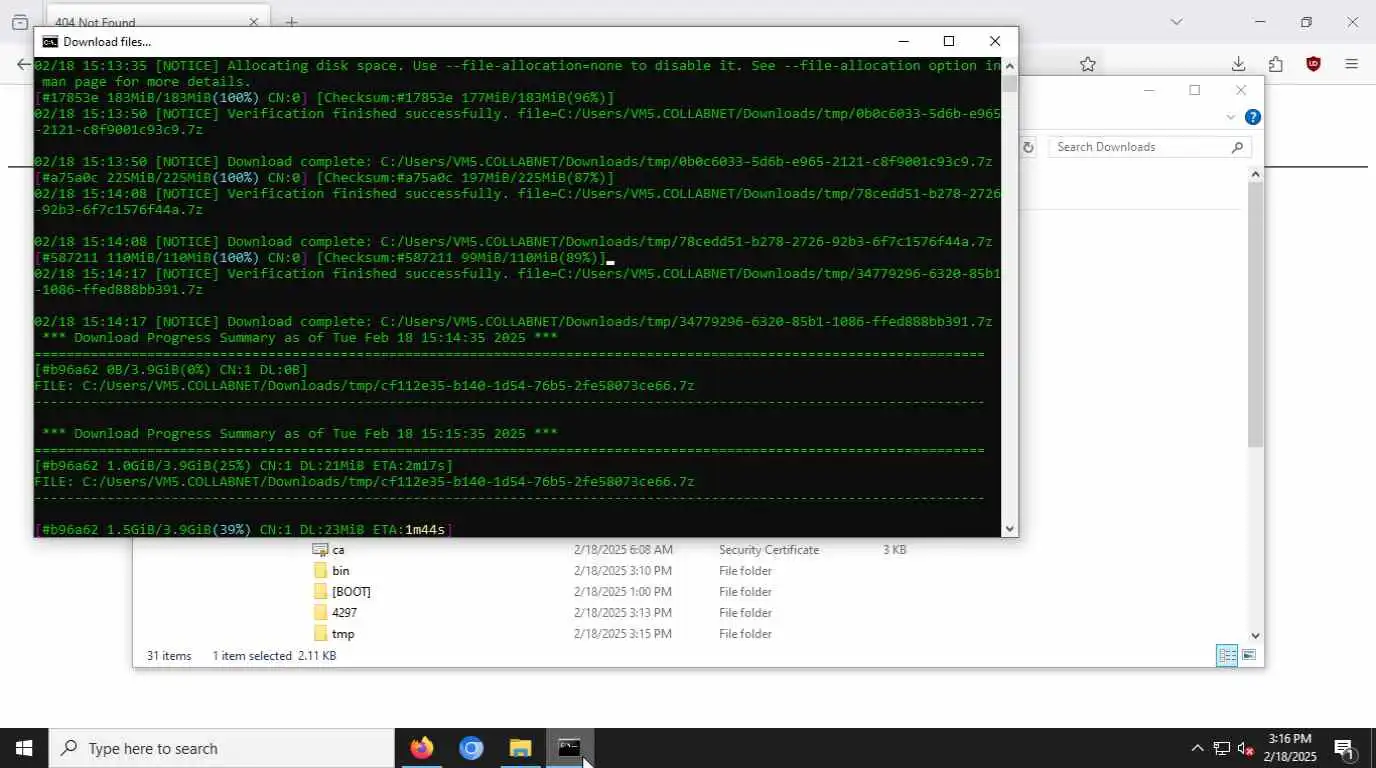Maximize the Download files console window
This screenshot has height=768, width=1376.
coord(949,41)
